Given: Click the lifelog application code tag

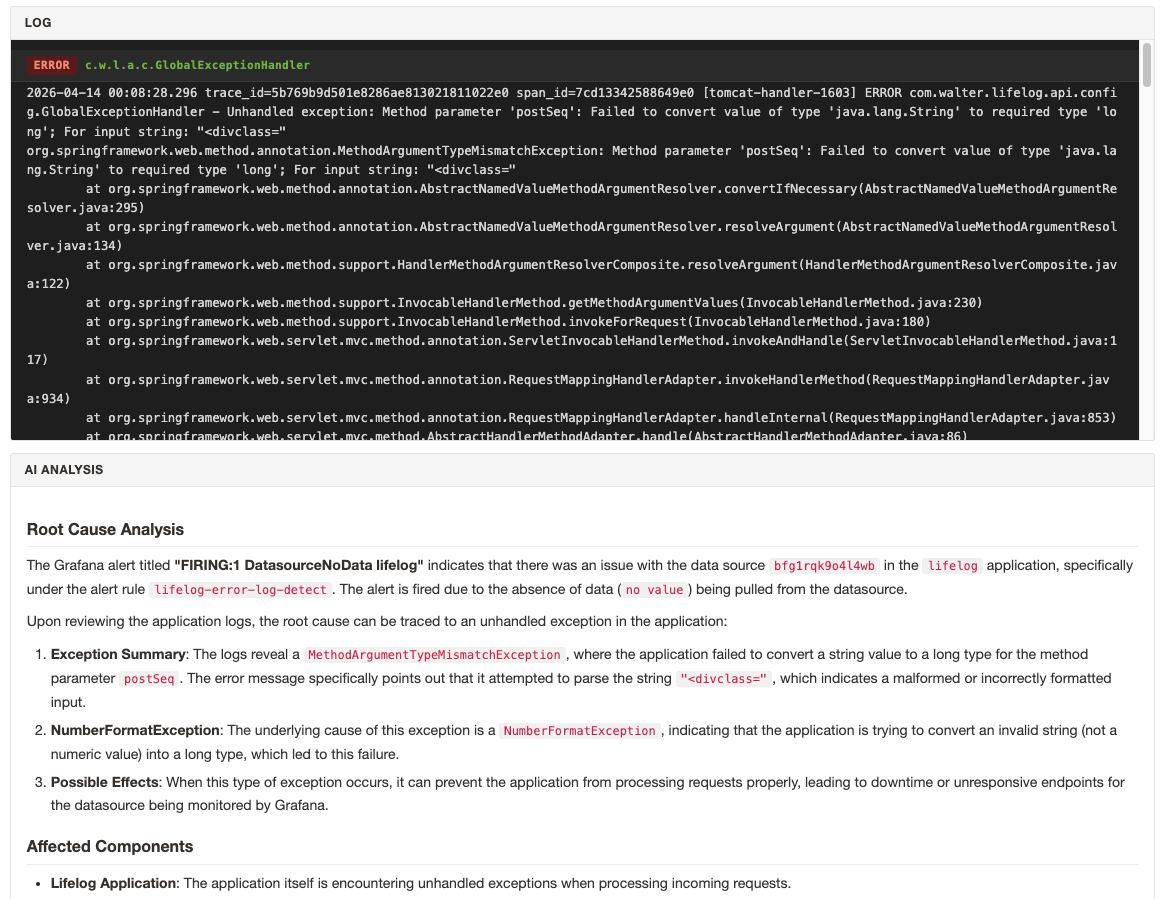Looking at the screenshot, I should pos(953,565).
